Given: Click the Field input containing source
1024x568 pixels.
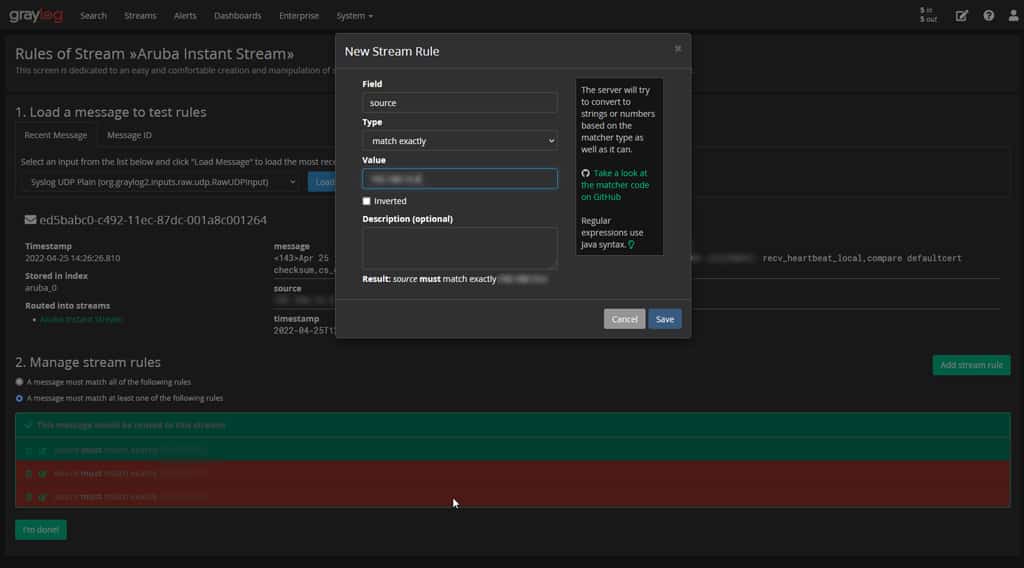Looking at the screenshot, I should pos(460,103).
